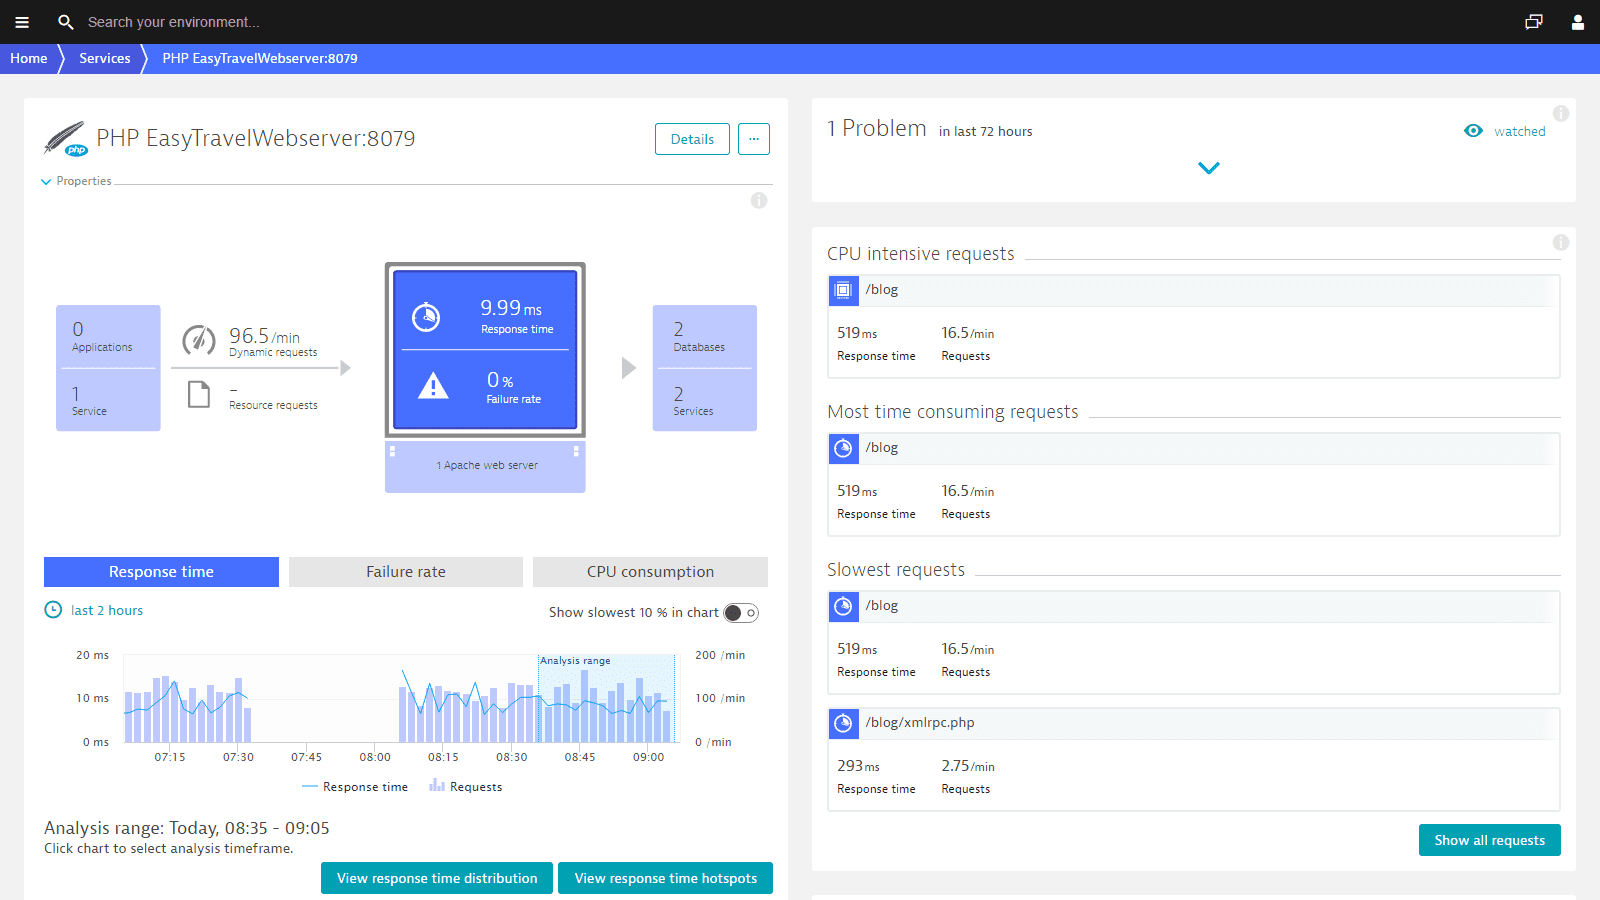Viewport: 1600px width, 900px height.
Task: Toggle the watched eye icon
Action: click(1473, 131)
